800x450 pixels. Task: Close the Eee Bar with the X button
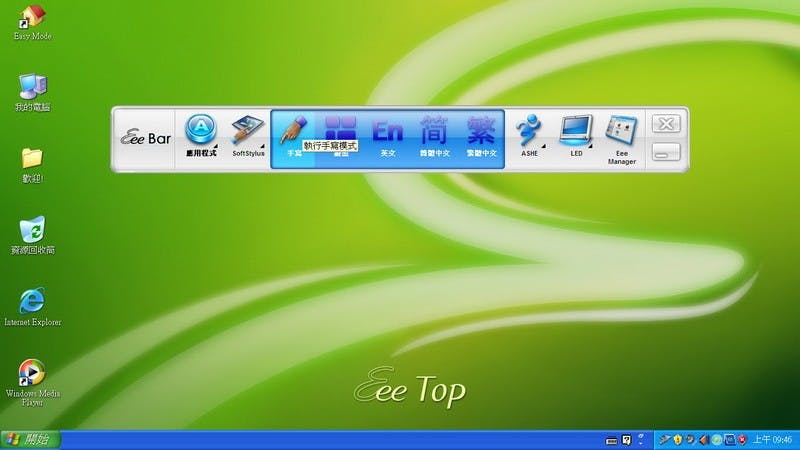click(x=666, y=124)
